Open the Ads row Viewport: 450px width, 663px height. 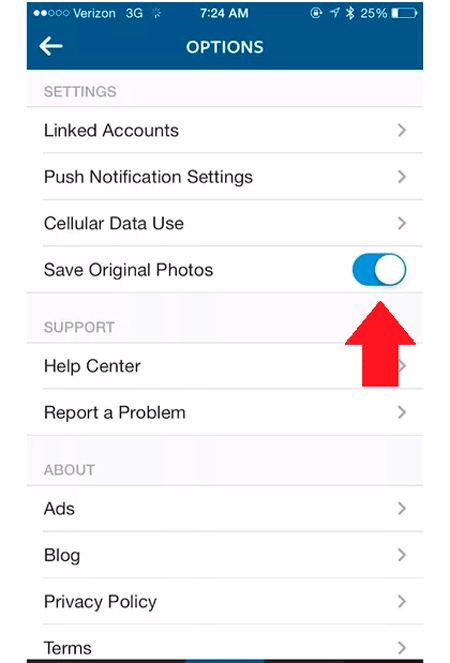point(225,508)
